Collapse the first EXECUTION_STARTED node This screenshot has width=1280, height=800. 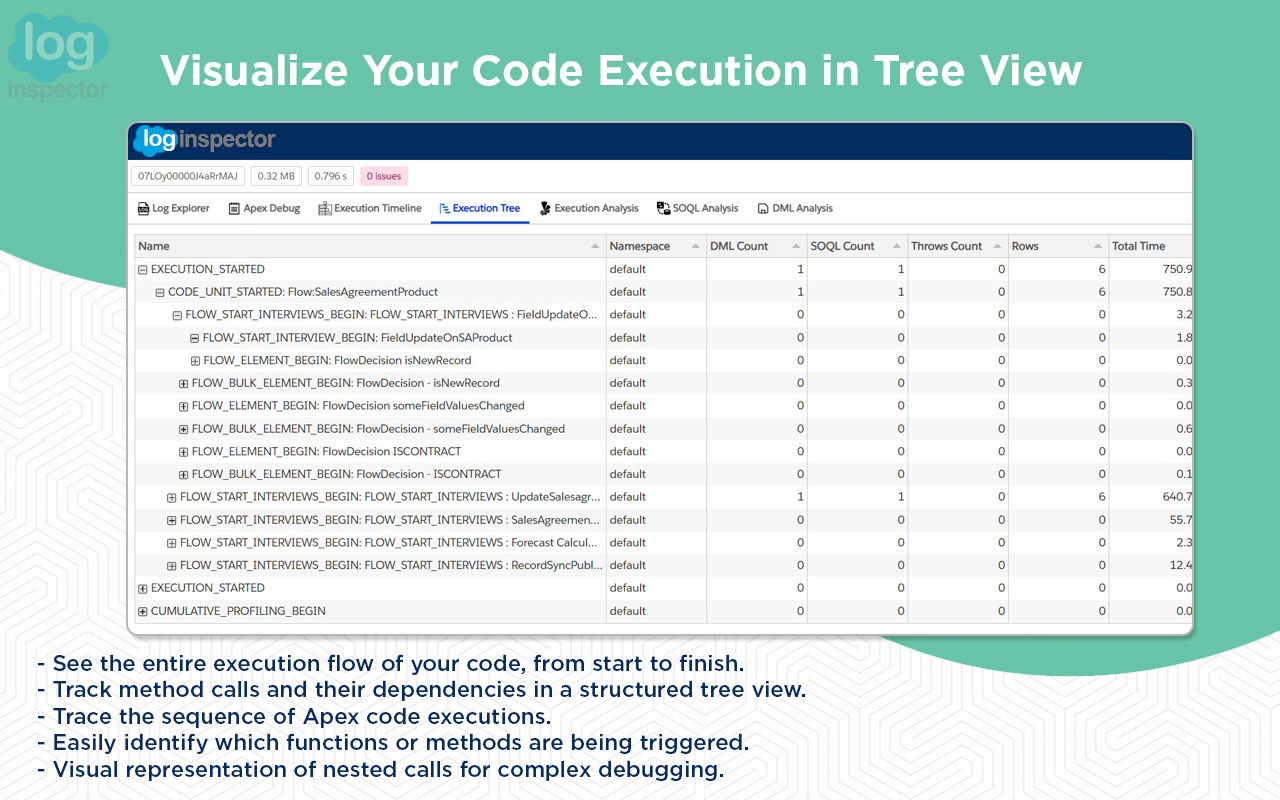click(142, 269)
